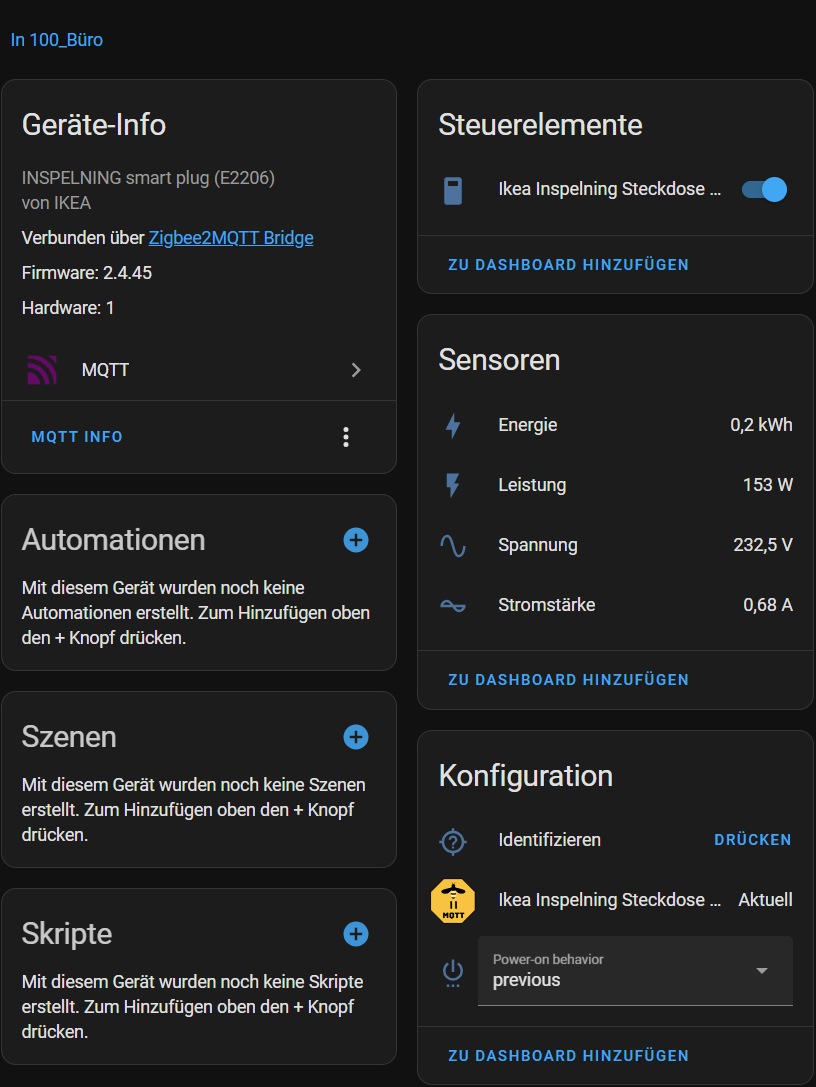The image size is (816, 1087).
Task: Add Steuerelemente card to dashboard
Action: [568, 265]
